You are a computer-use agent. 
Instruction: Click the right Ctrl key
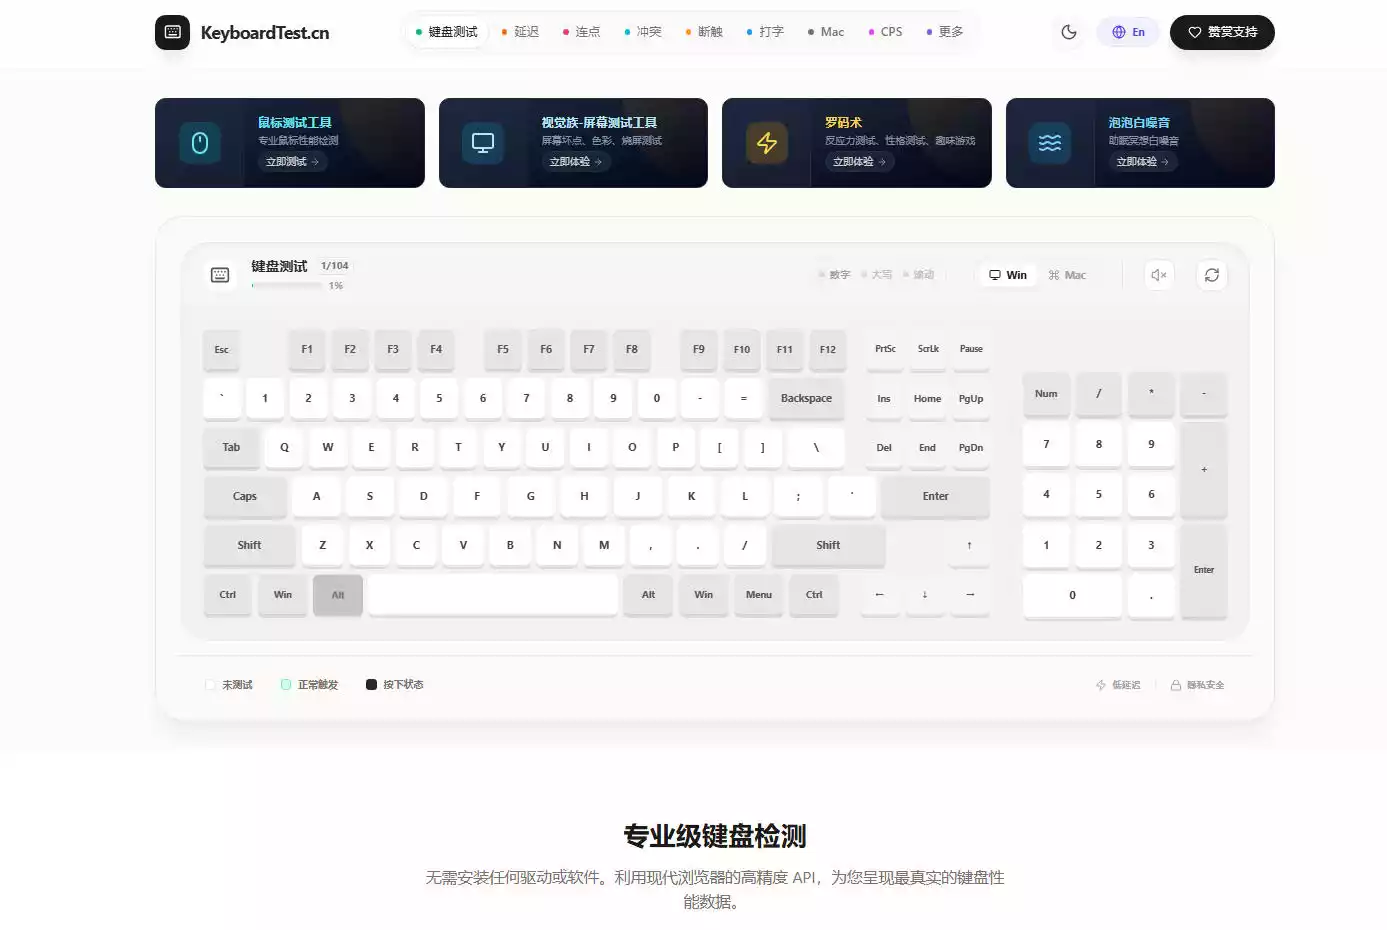[814, 595]
